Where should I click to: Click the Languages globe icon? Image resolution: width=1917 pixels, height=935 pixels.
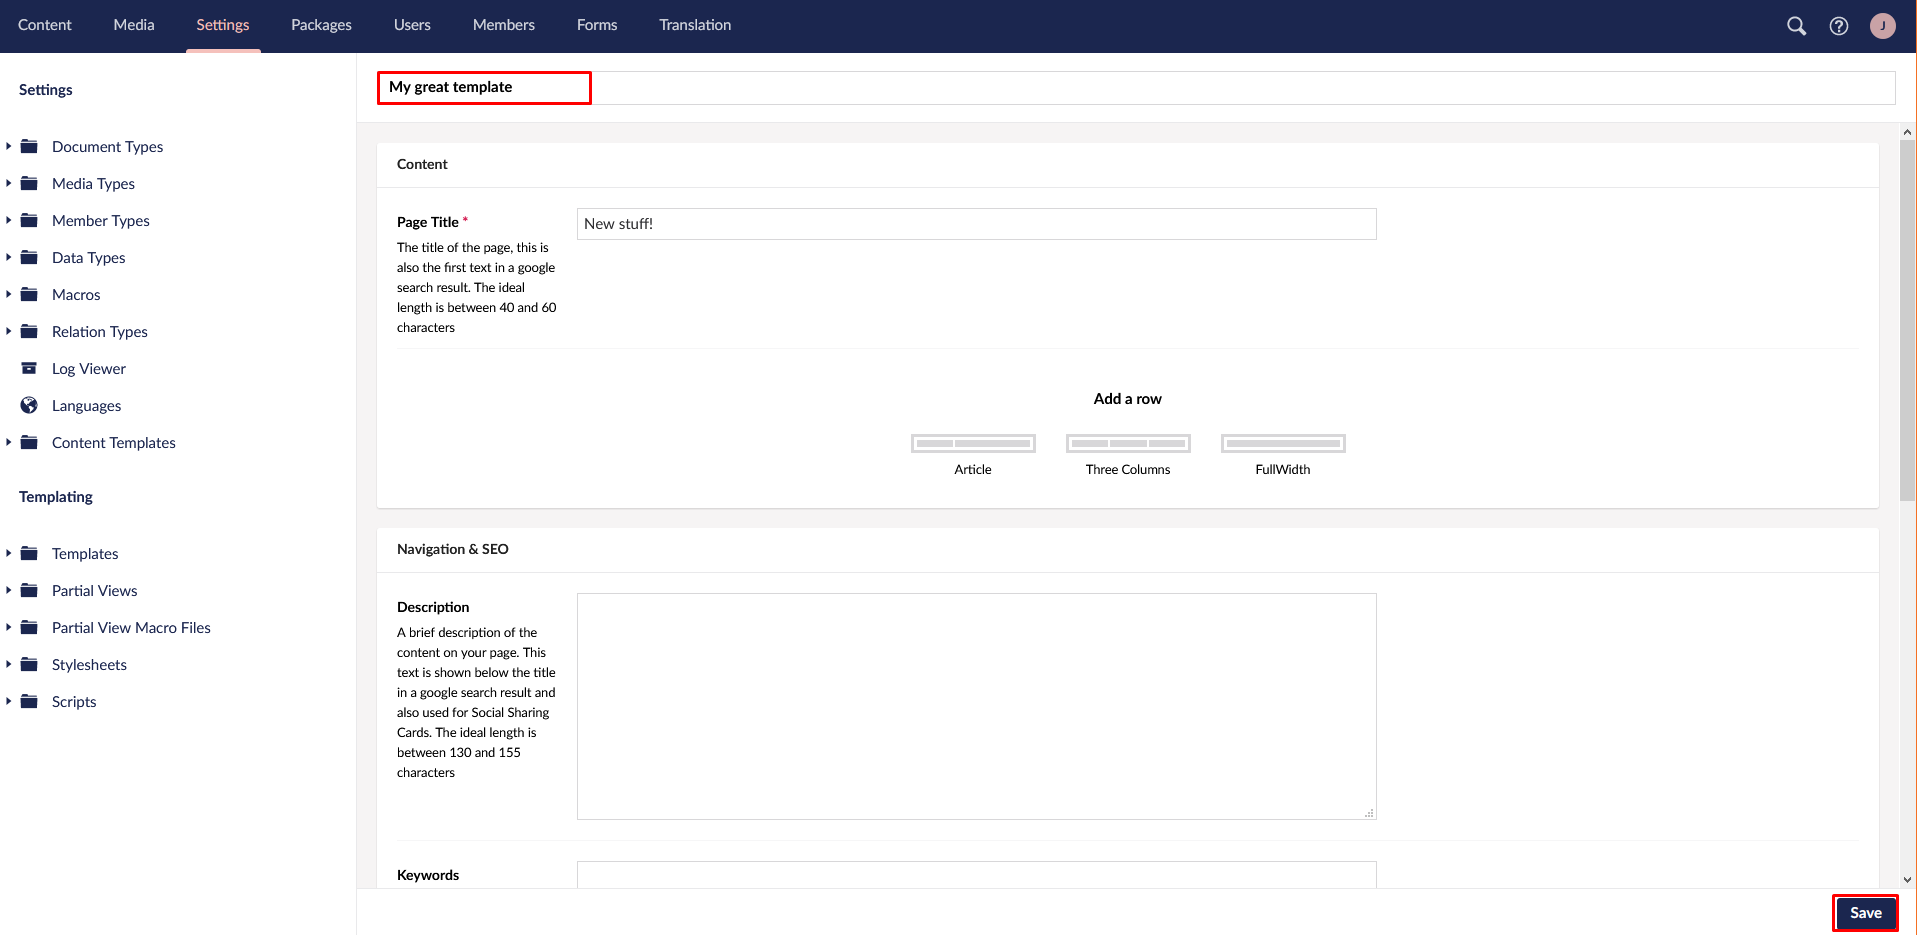29,405
